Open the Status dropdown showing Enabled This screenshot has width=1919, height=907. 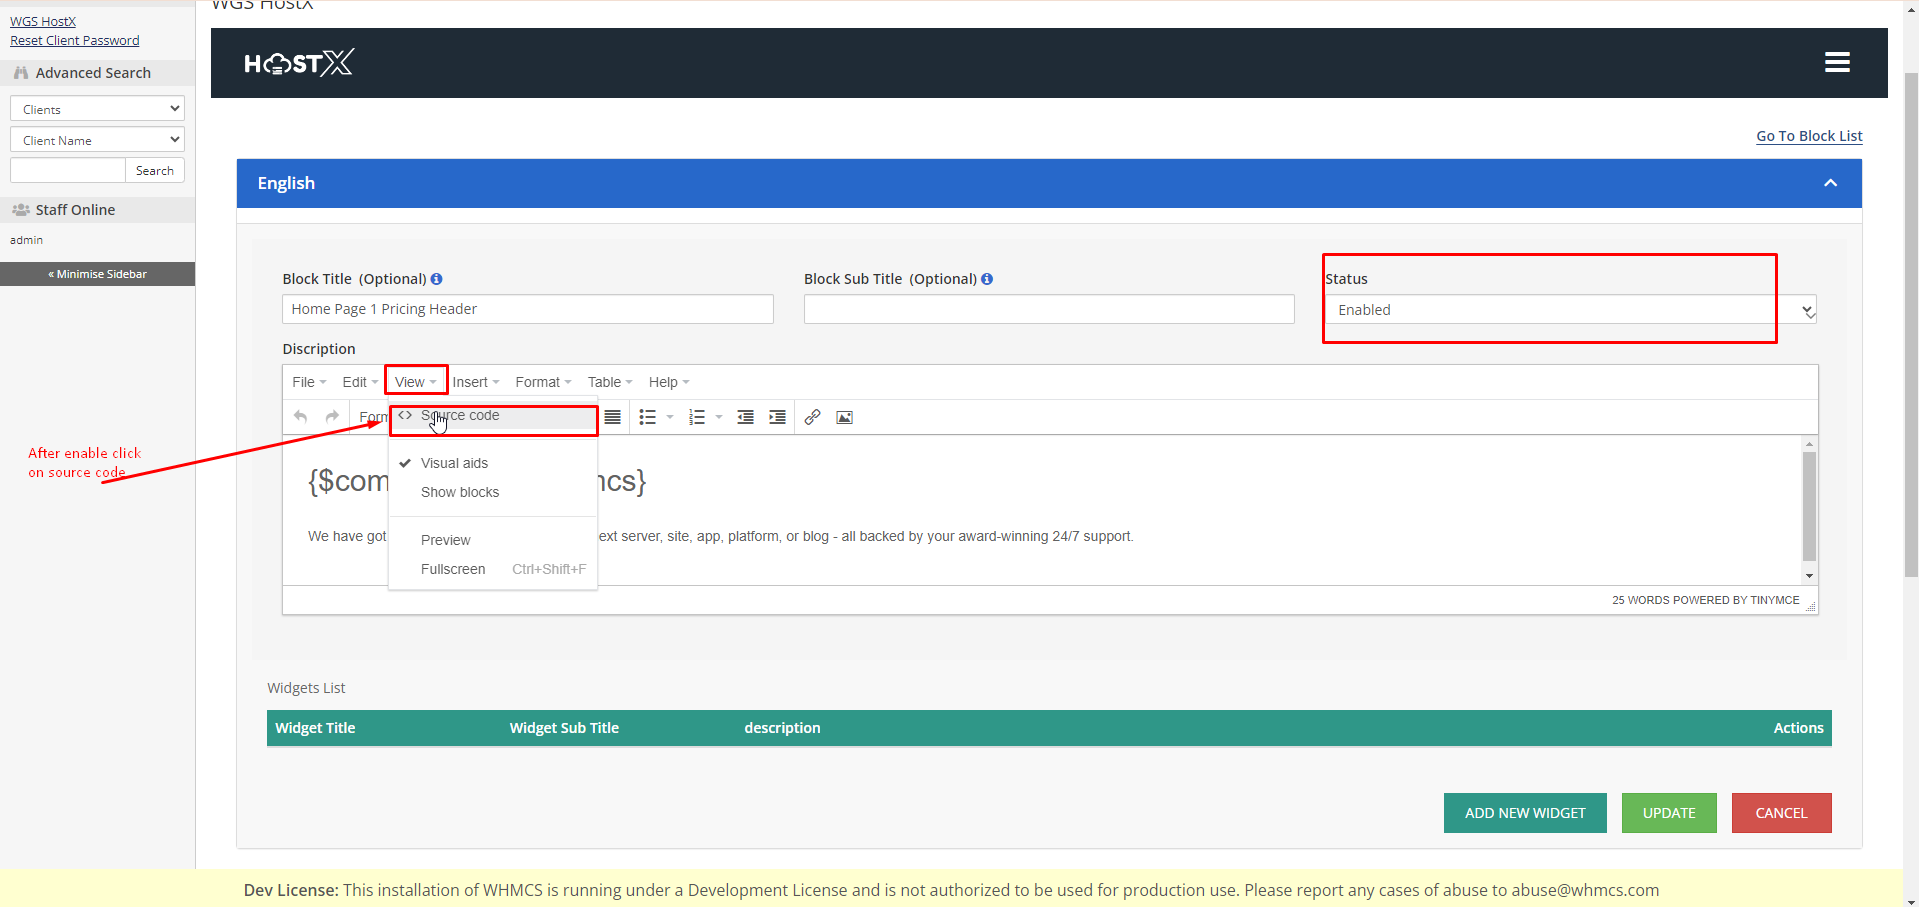click(x=1570, y=310)
